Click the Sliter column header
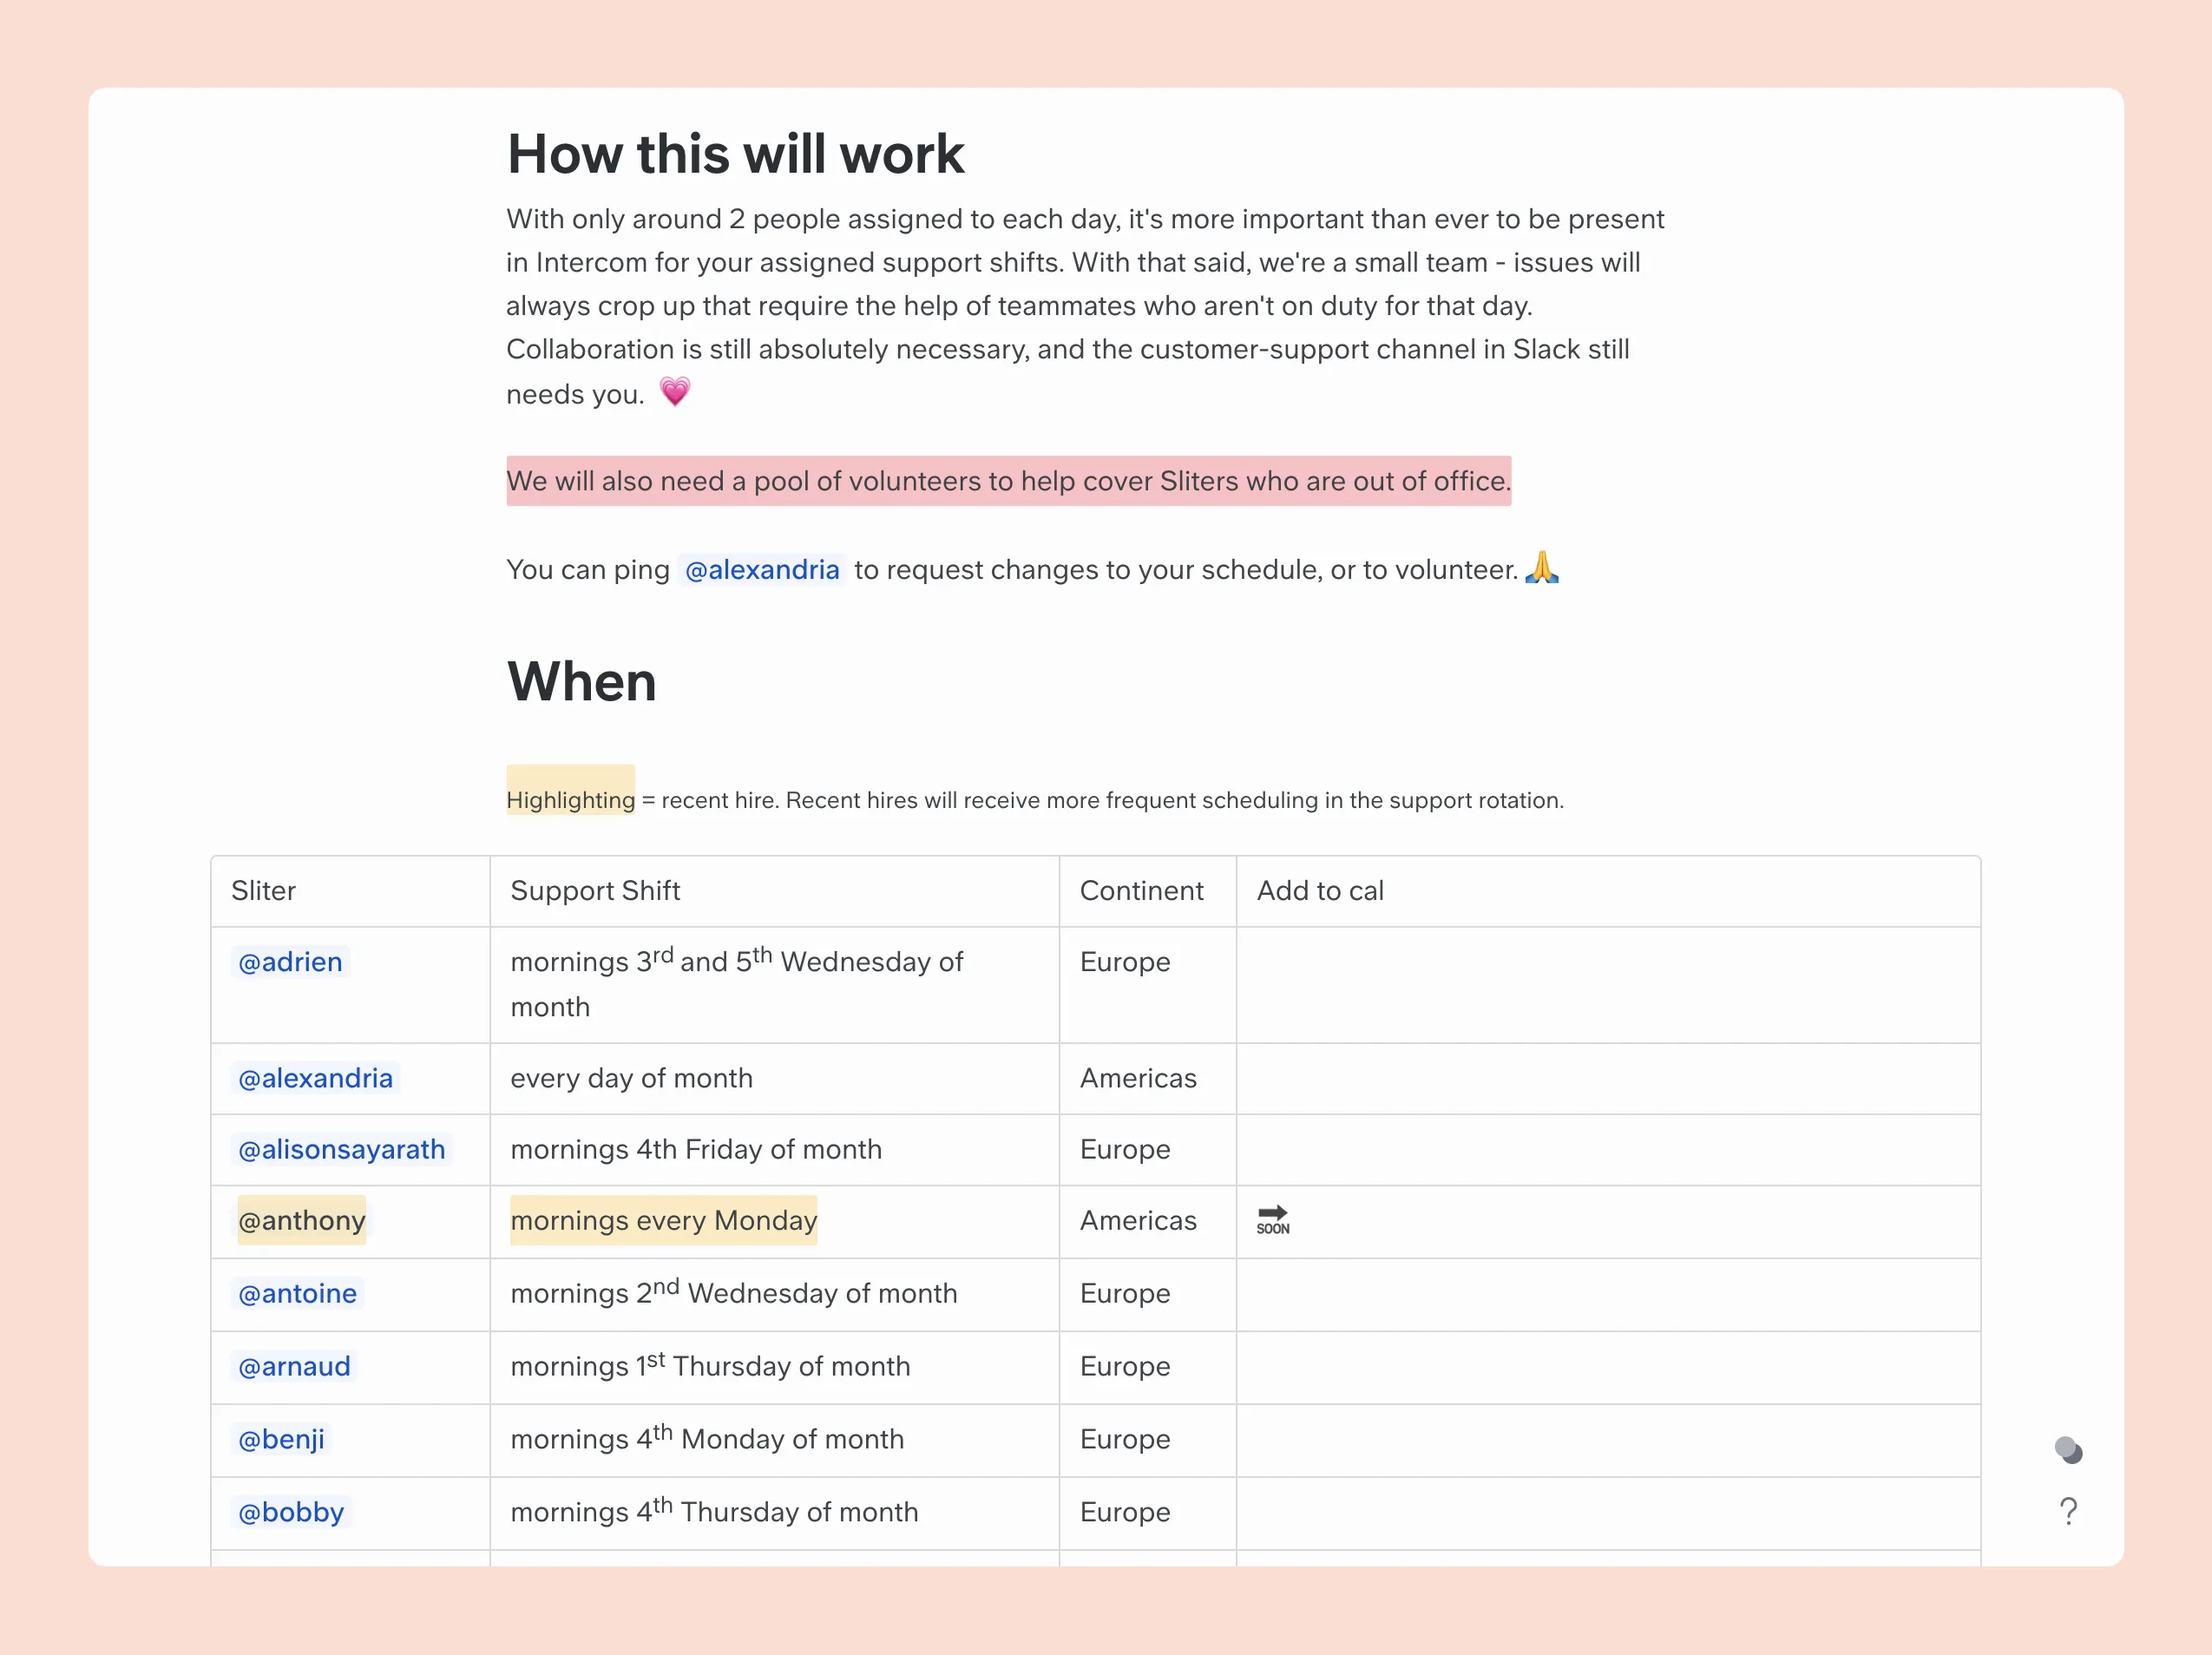 264,891
